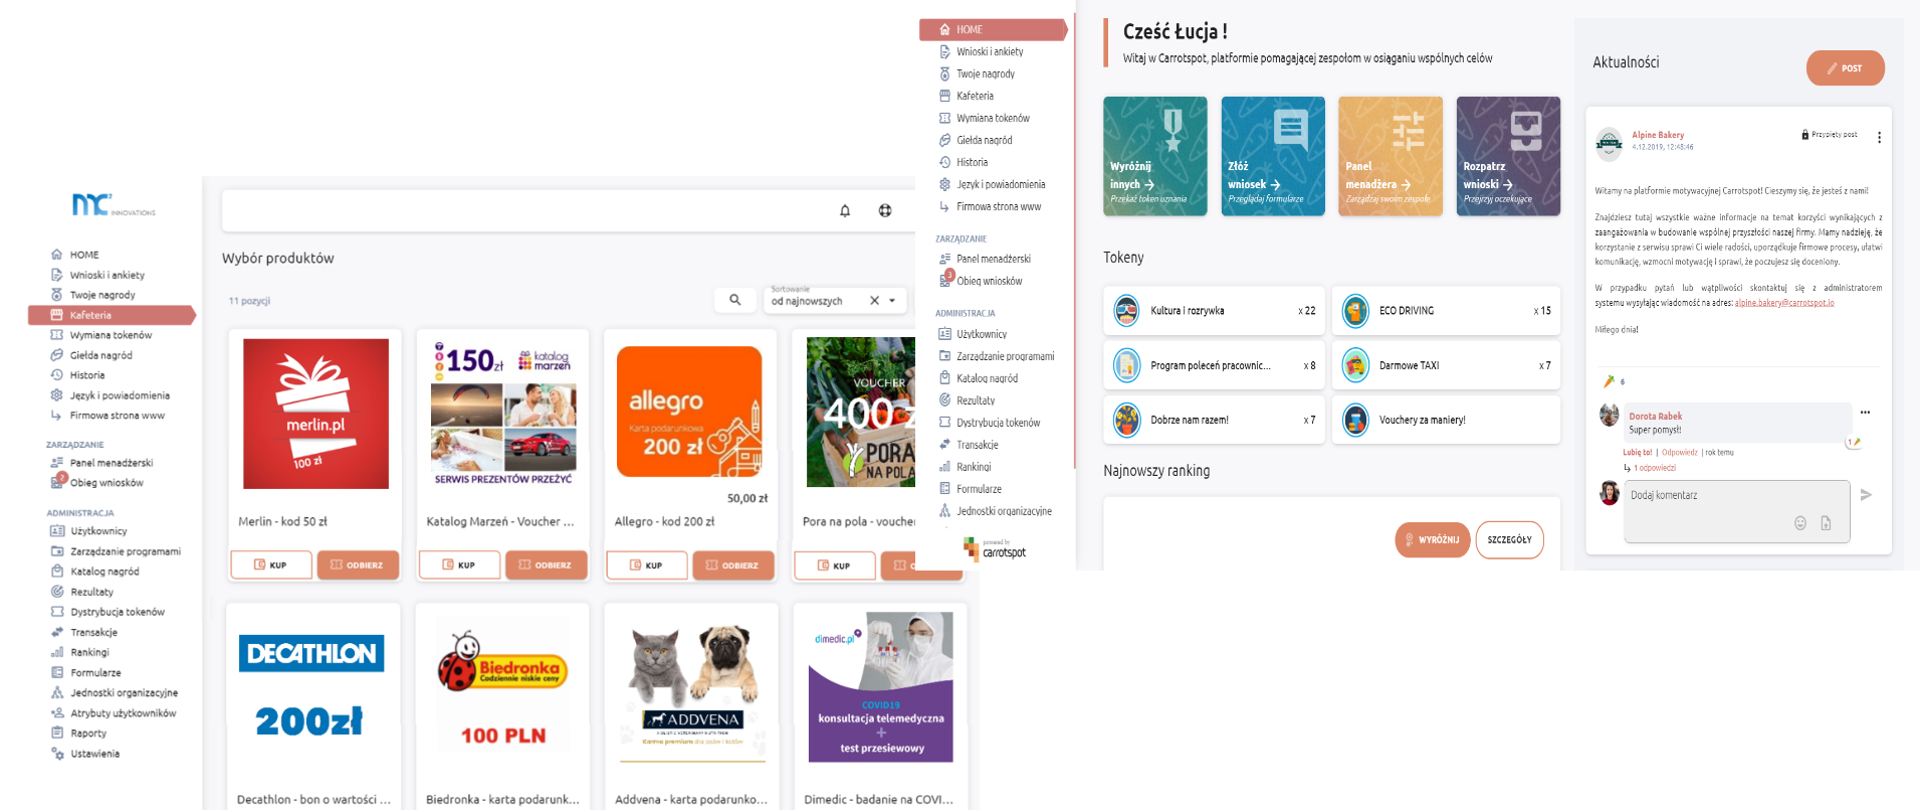Open 'Atrybuty użytkowników' in the sidebar
Screen dimensions: 1920x810
tap(123, 713)
